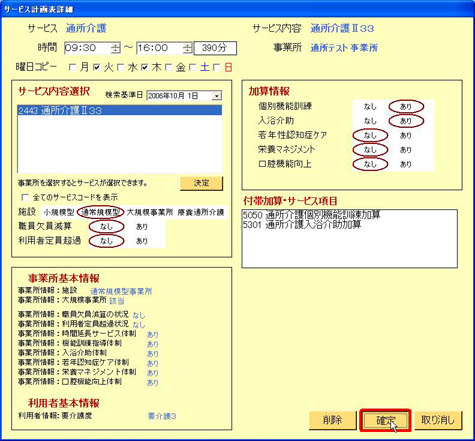Select list item 2443 通所介護Ⅱ33
Image resolution: width=475 pixels, height=441 pixels.
pyautogui.click(x=120, y=111)
